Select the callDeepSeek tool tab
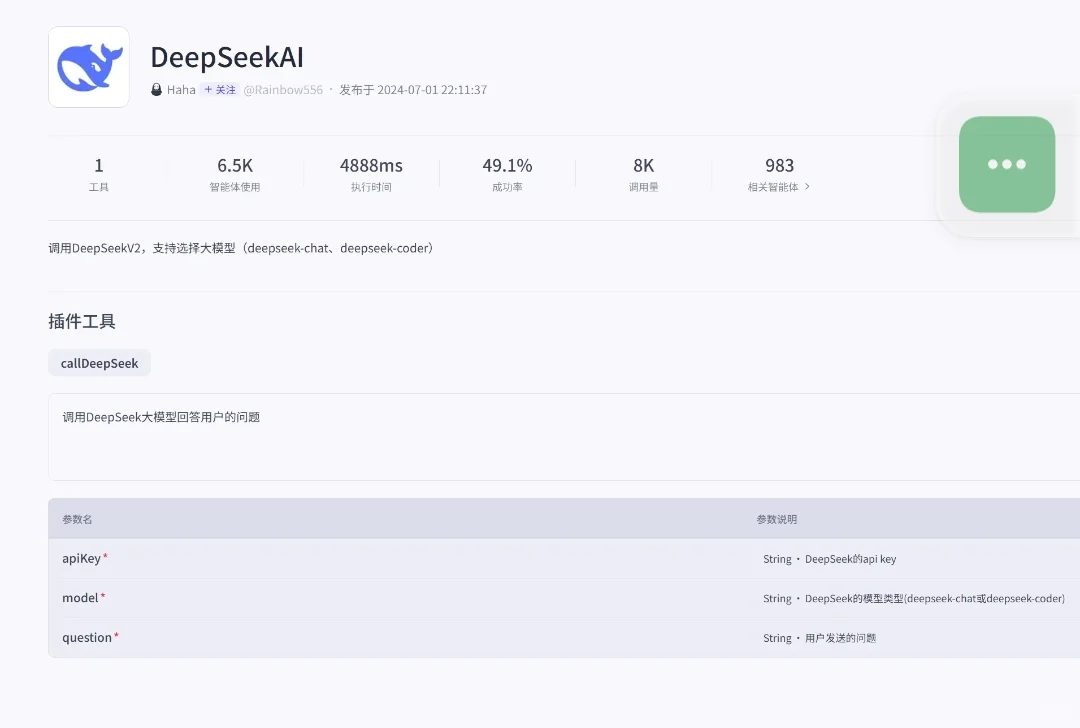The height and width of the screenshot is (728, 1080). 99,363
